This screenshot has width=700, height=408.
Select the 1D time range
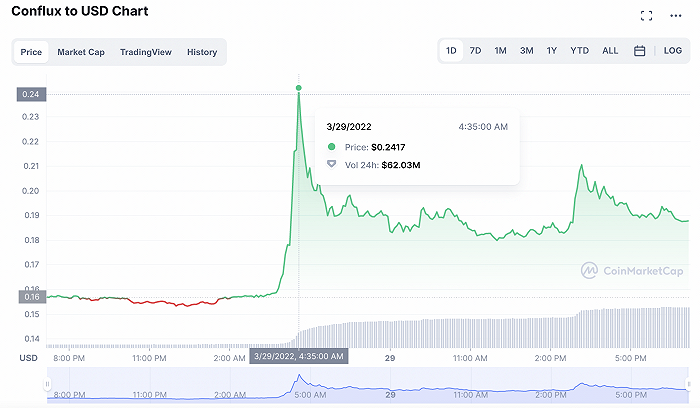[451, 51]
